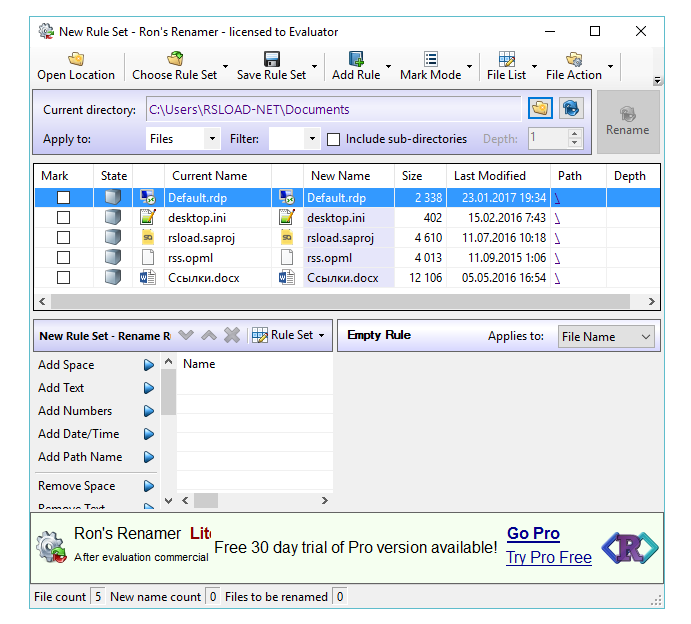Screen dimensions: 691x624
Task: Click the browse folder icon beside directory
Action: coord(540,109)
